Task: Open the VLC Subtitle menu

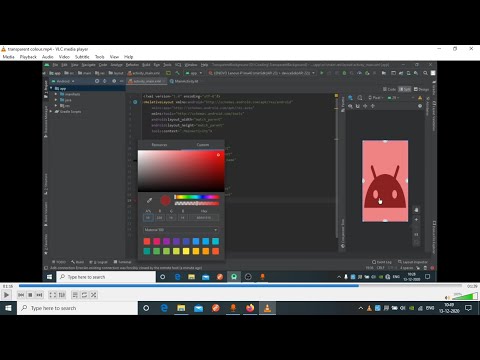Action: [x=82, y=57]
